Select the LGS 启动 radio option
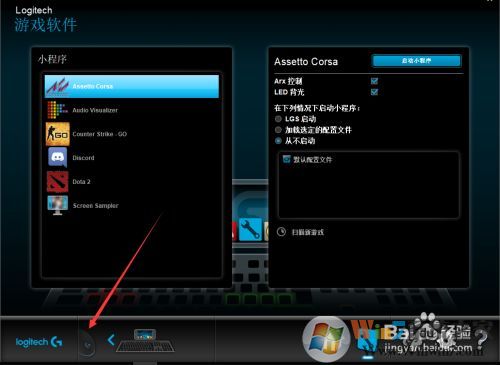This screenshot has width=500, height=365. (x=278, y=119)
